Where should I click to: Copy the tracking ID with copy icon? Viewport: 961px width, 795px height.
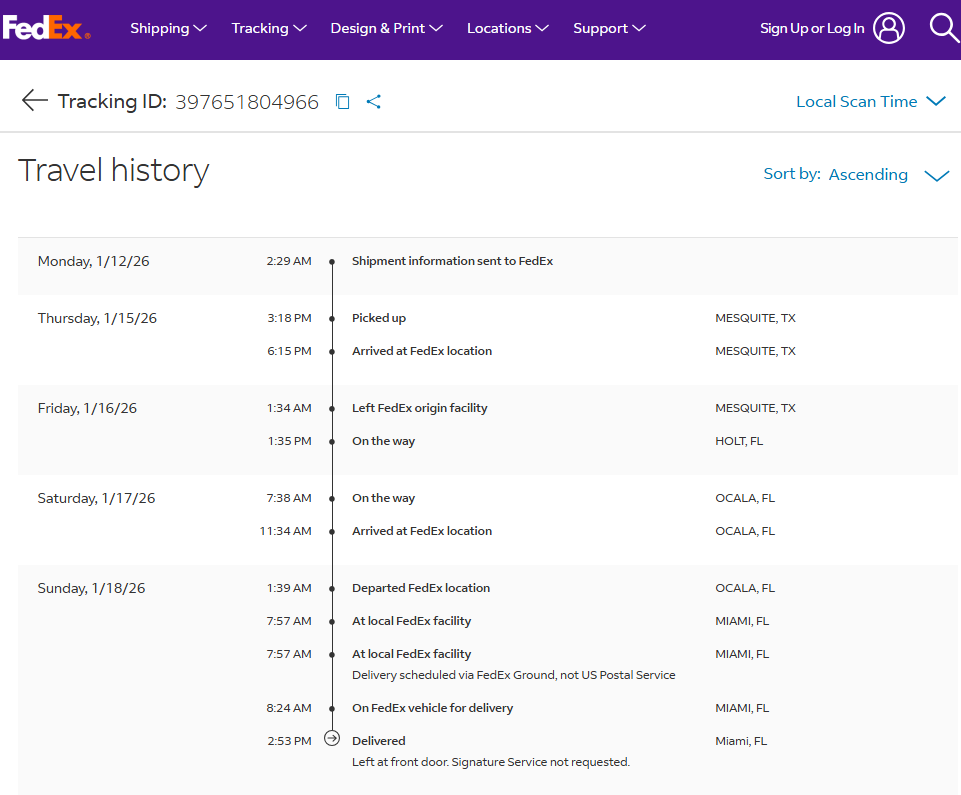click(x=343, y=102)
